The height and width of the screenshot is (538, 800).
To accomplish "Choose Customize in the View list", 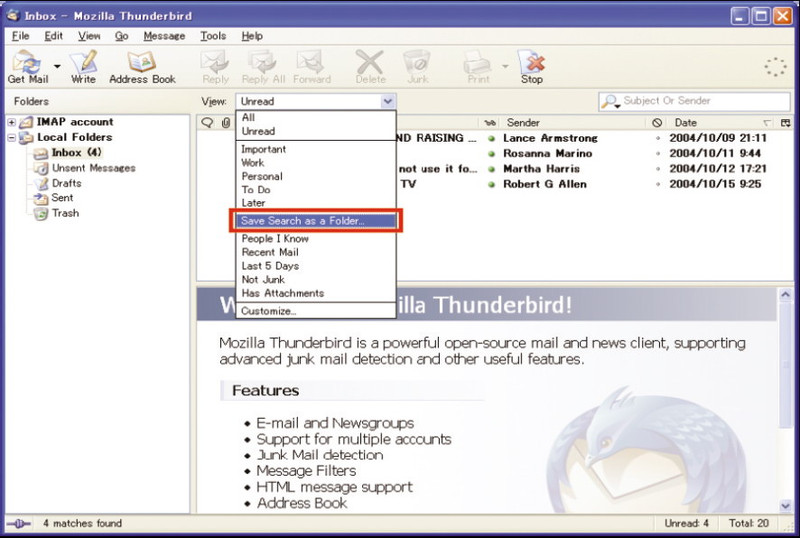I will pyautogui.click(x=316, y=311).
